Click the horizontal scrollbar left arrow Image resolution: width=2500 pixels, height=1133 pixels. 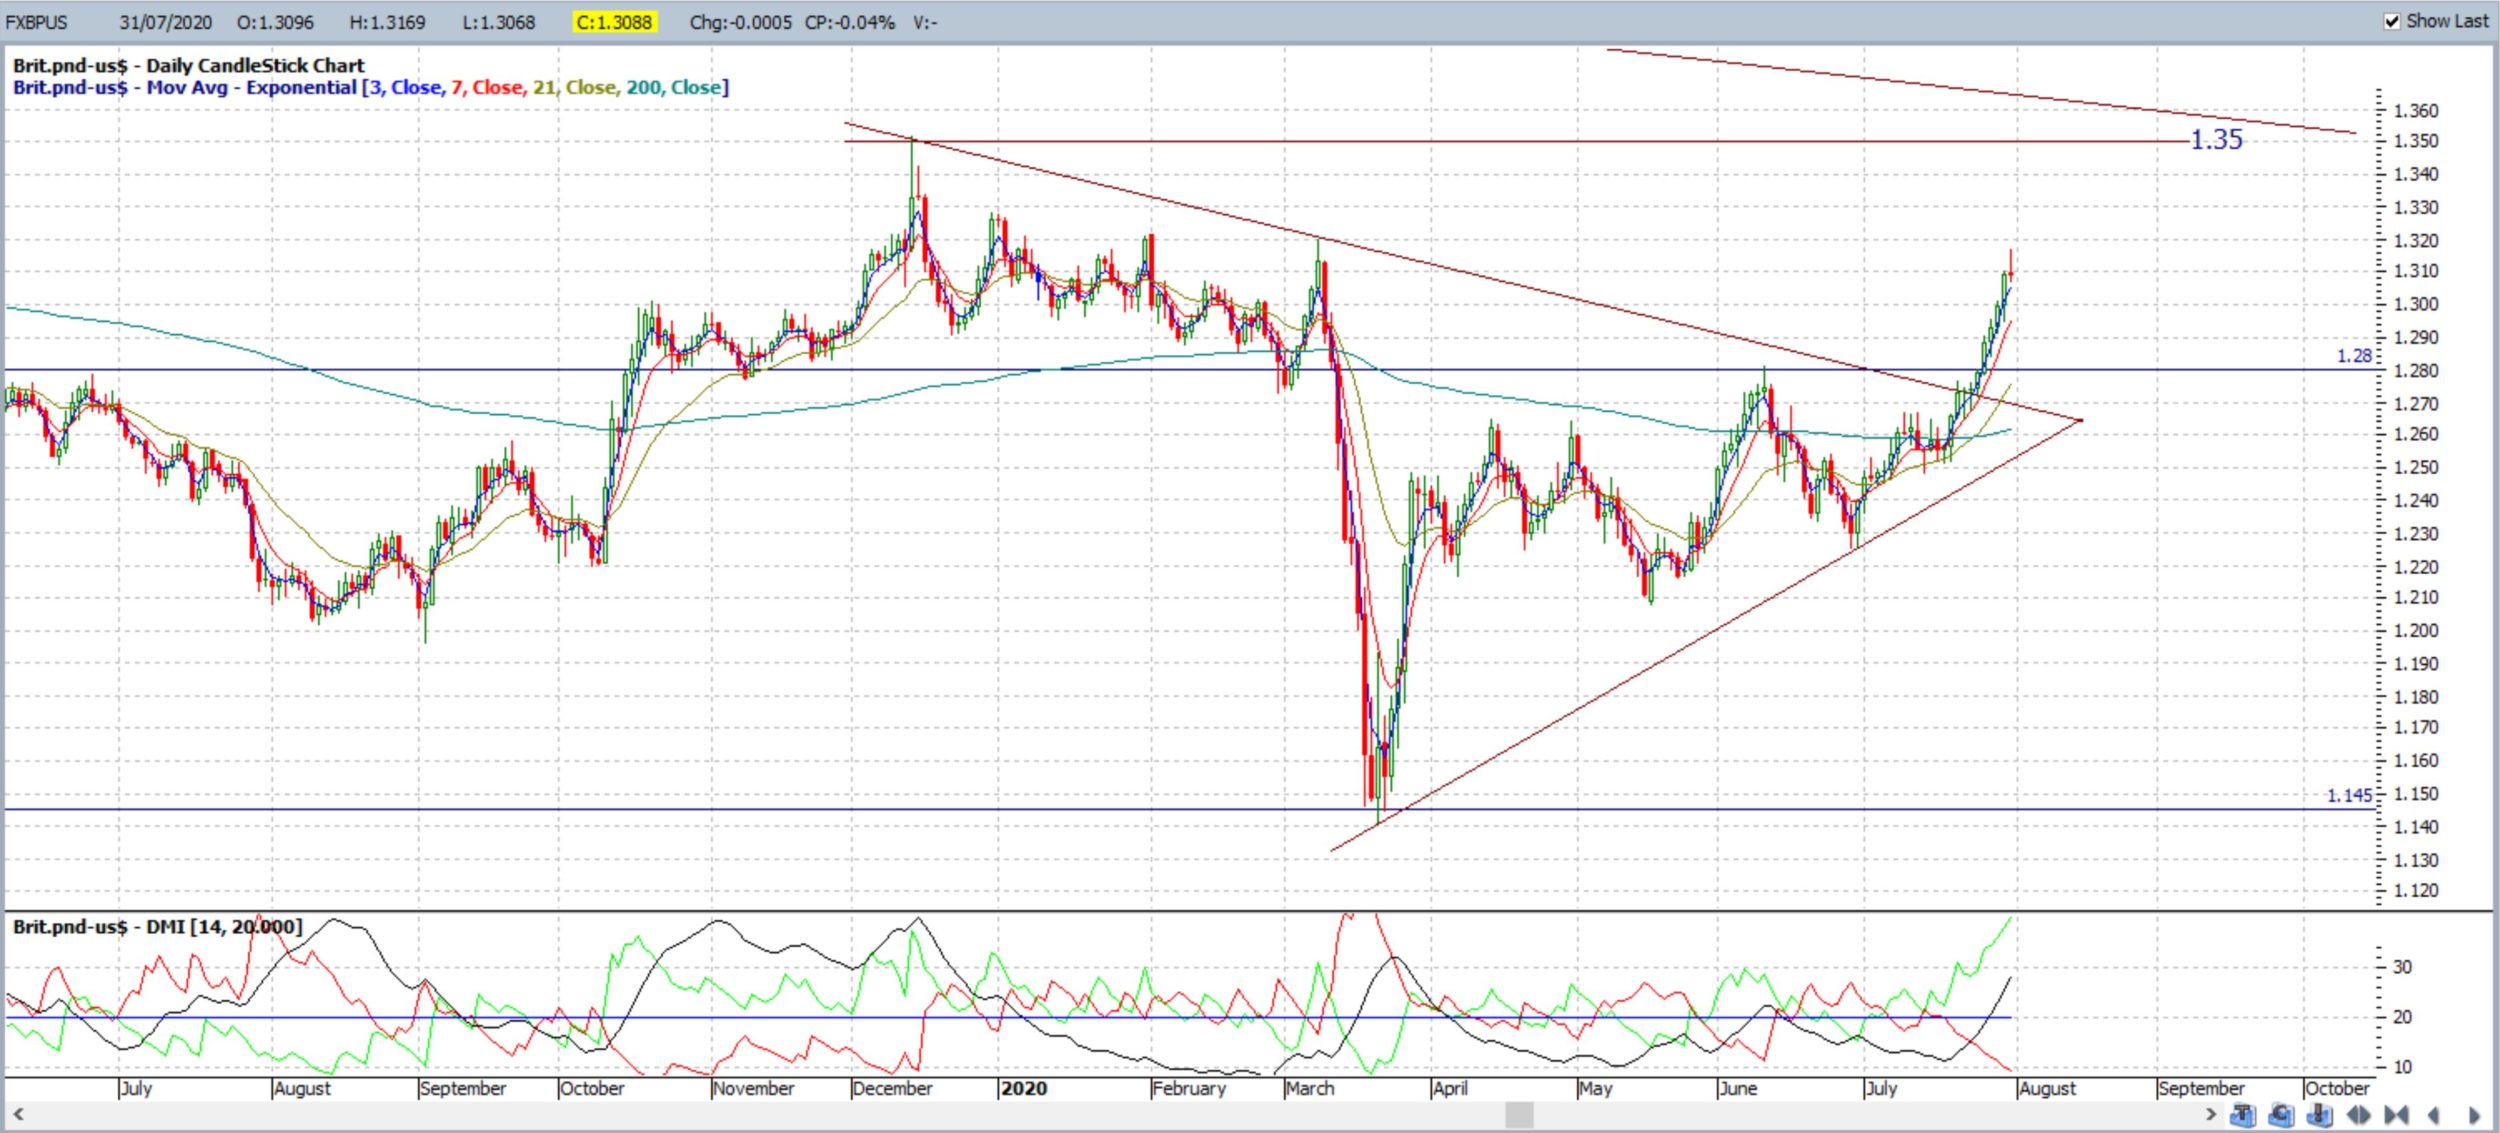(x=17, y=1114)
